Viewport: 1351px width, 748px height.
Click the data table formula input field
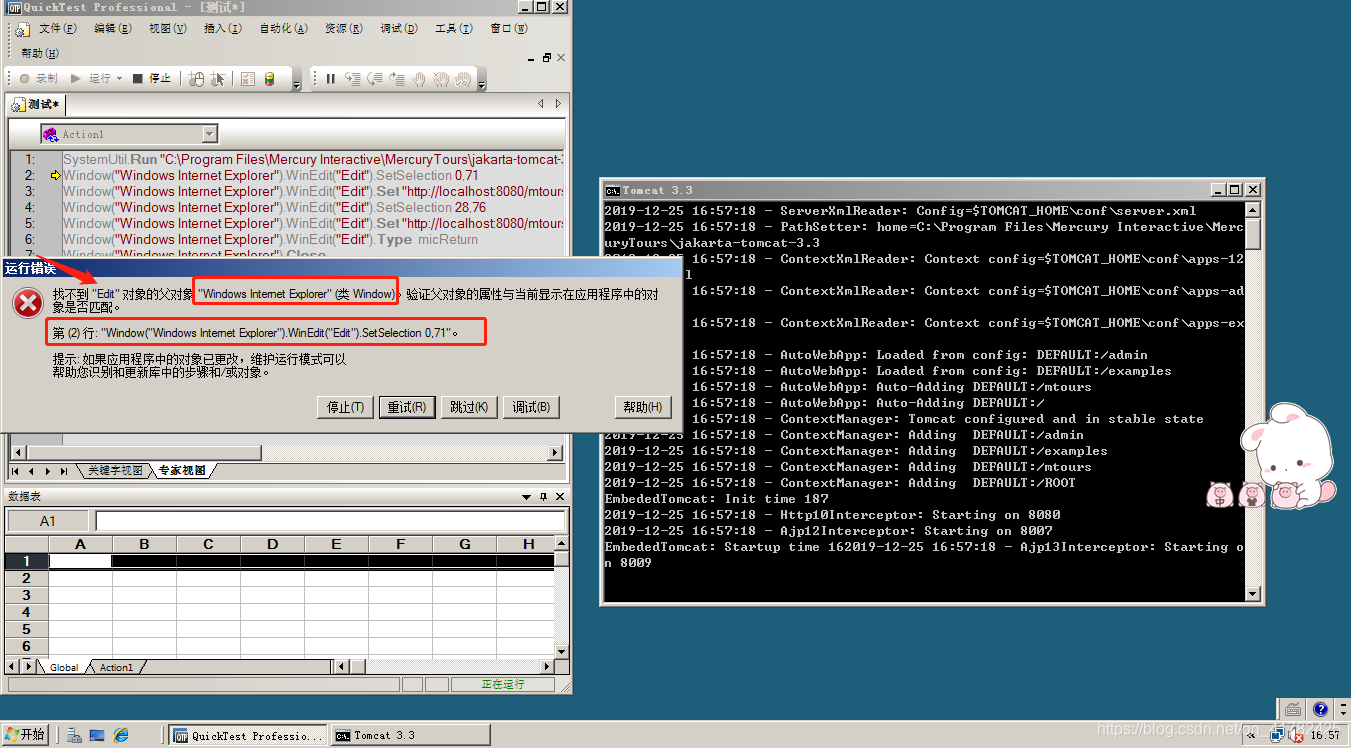point(331,521)
